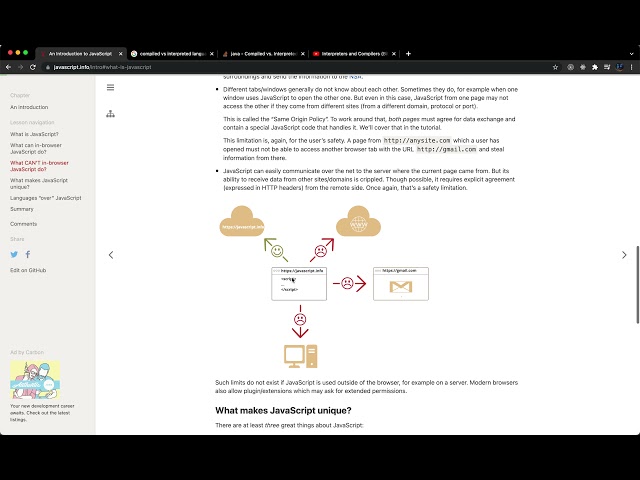640x480 pixels.
Task: Click the site lock icon in address bar
Action: click(x=48, y=67)
